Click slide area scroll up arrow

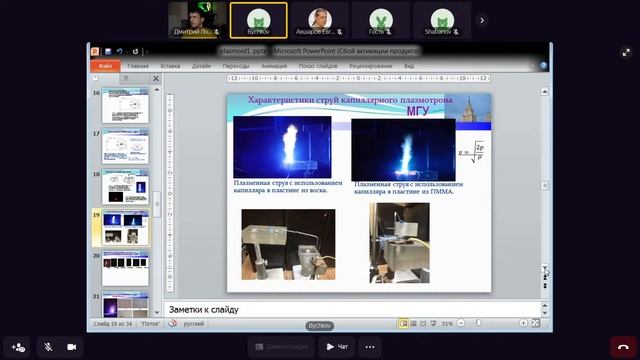click(544, 91)
